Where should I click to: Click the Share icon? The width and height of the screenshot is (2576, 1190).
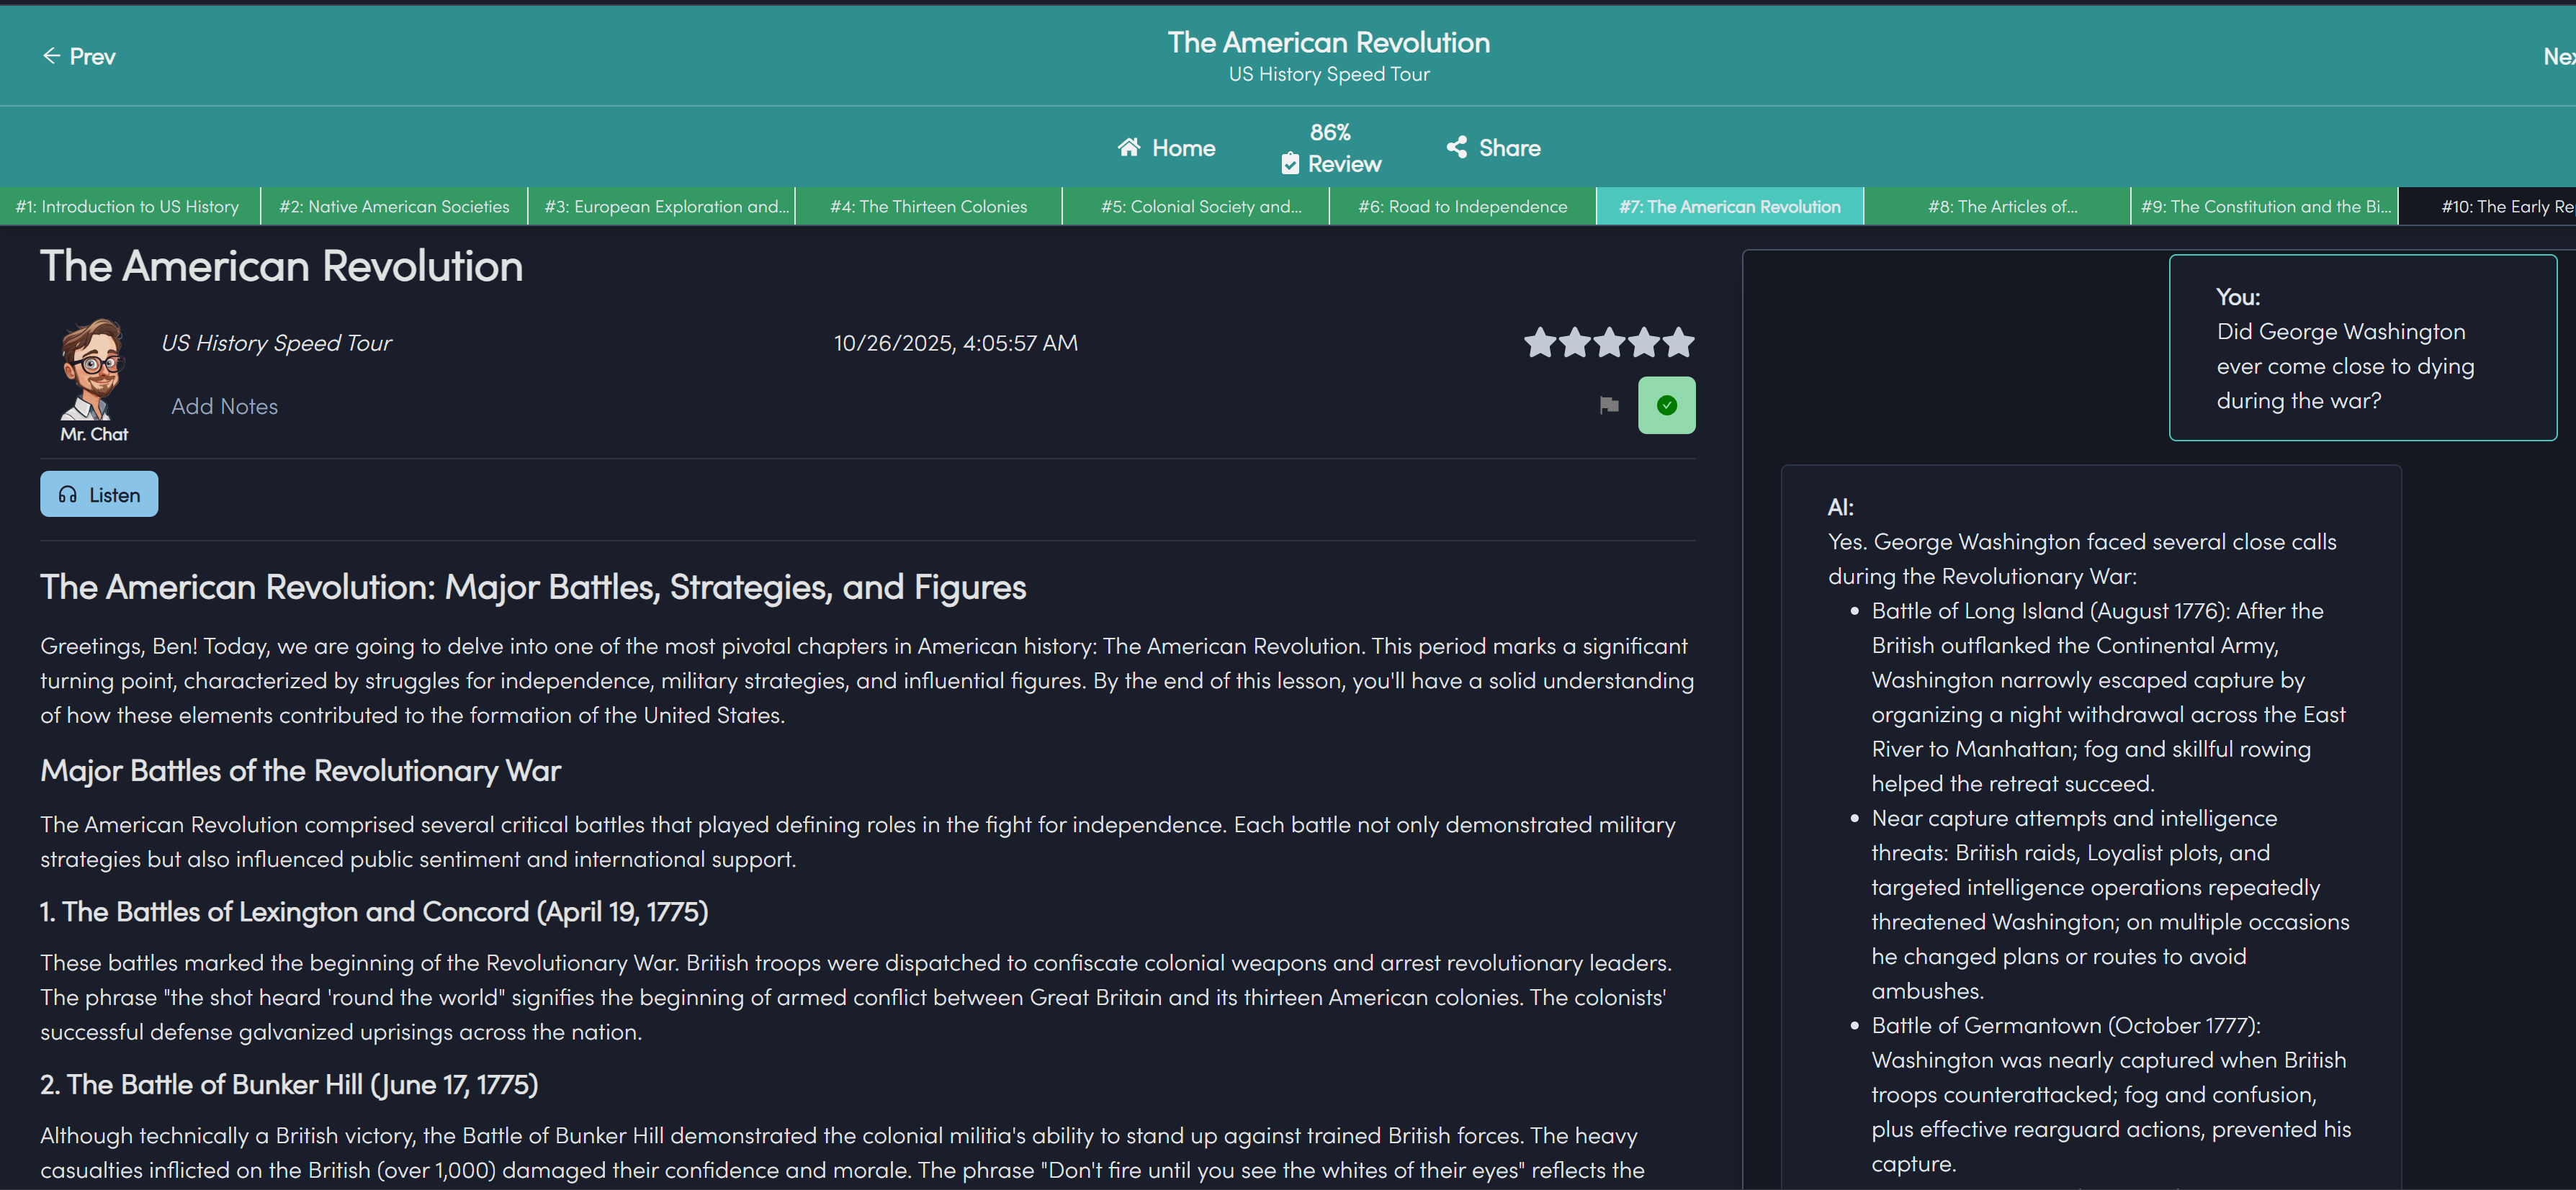point(1457,147)
